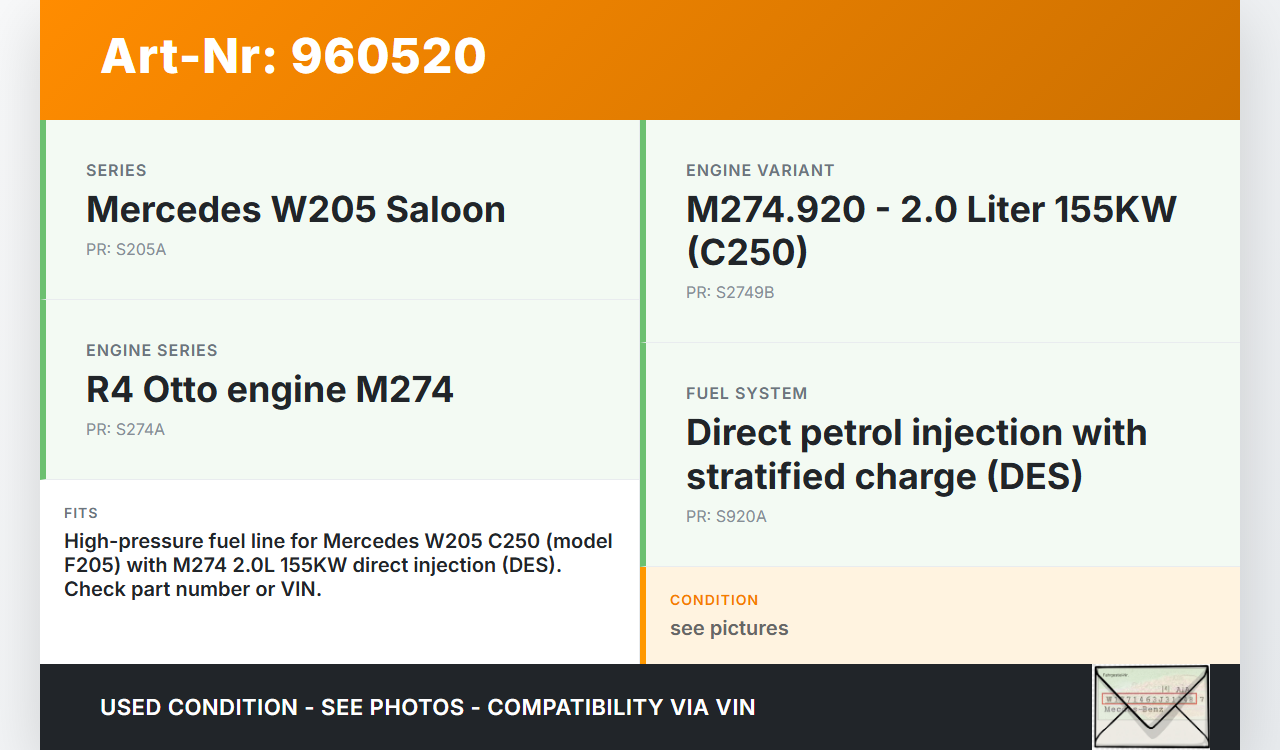Click the USED CONDITION footer banner text
This screenshot has height=750, width=1280.
[x=427, y=708]
